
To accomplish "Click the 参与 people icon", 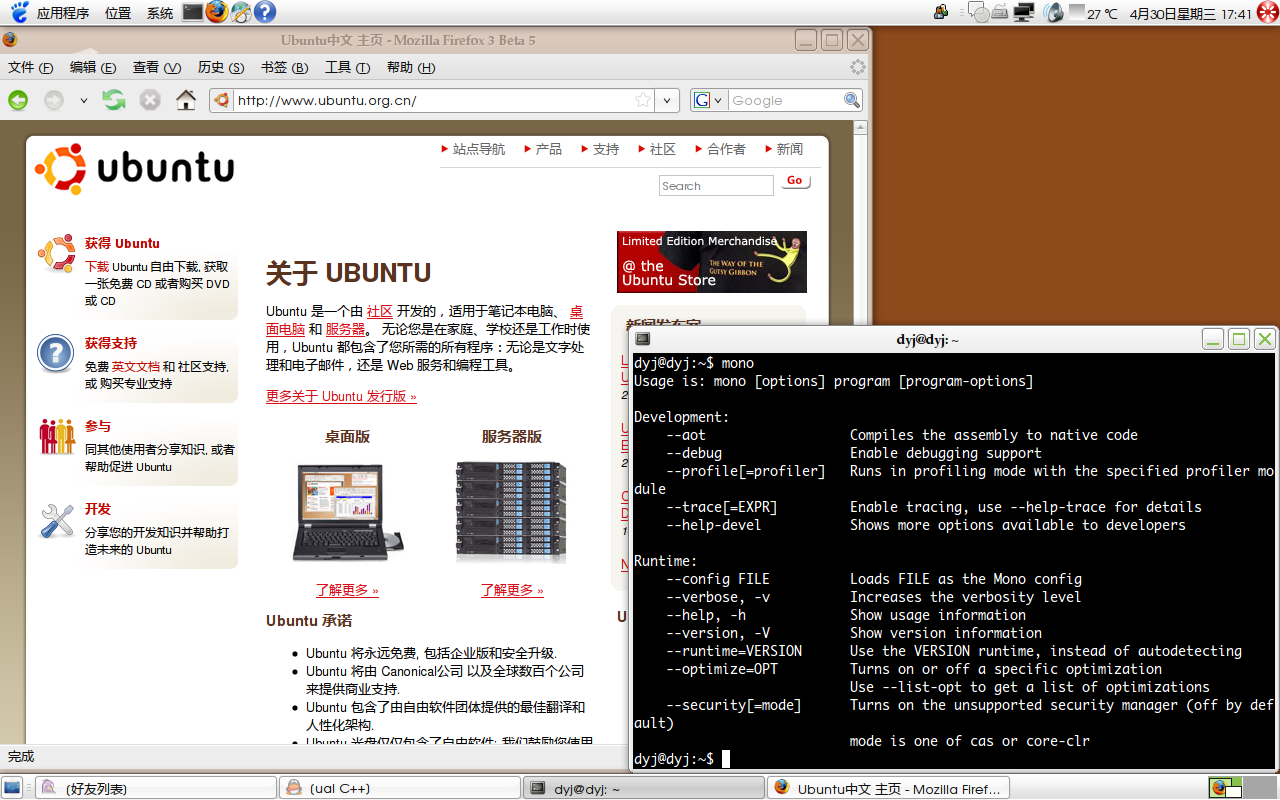I will click(57, 436).
